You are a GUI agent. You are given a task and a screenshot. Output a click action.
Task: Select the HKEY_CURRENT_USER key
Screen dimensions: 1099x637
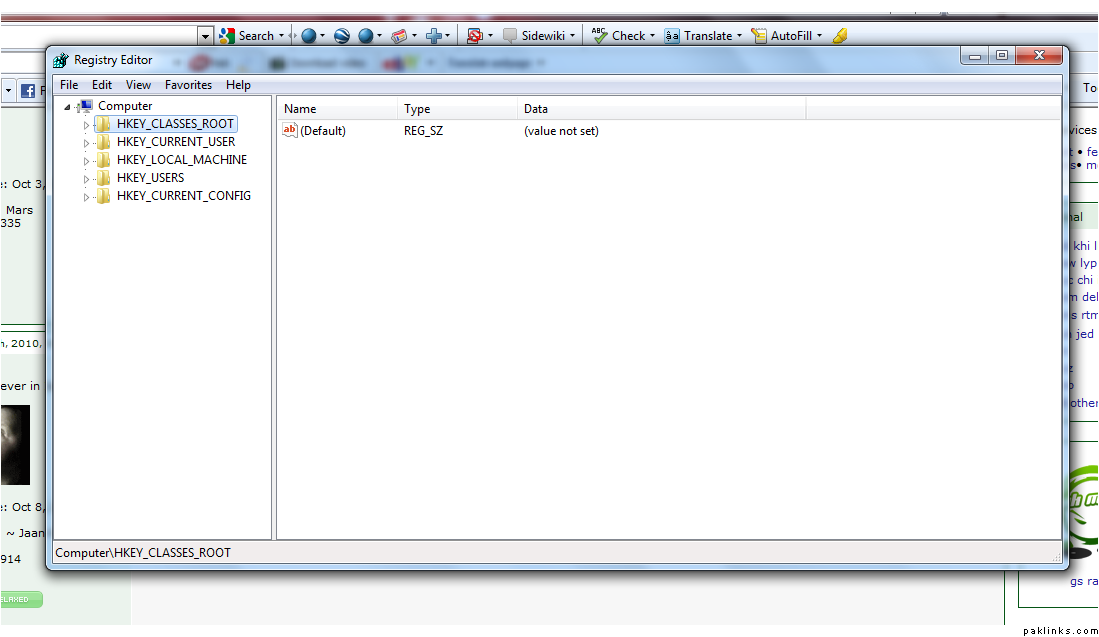[x=175, y=142]
